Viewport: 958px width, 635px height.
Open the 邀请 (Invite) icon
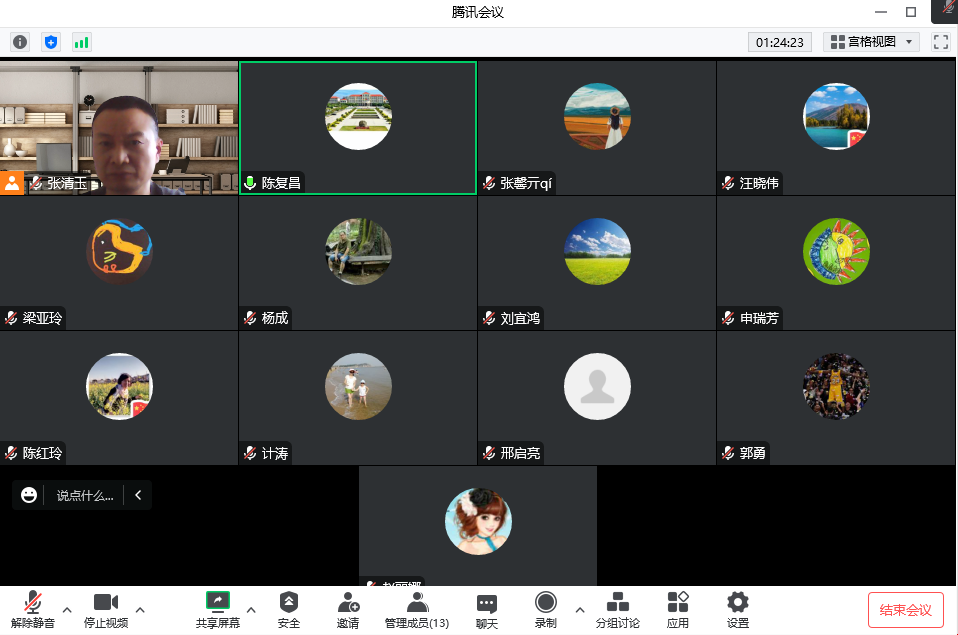point(348,609)
